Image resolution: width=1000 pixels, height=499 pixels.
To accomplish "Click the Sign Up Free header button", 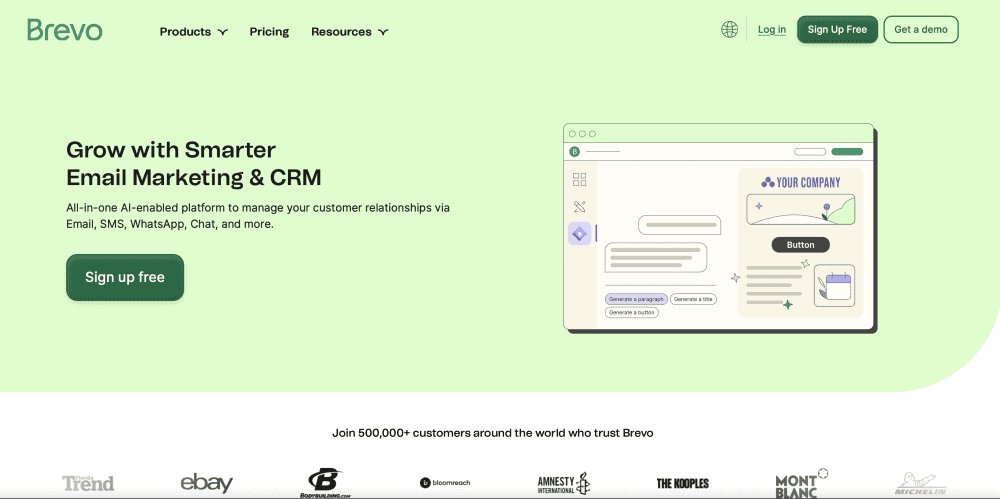I will [x=837, y=29].
